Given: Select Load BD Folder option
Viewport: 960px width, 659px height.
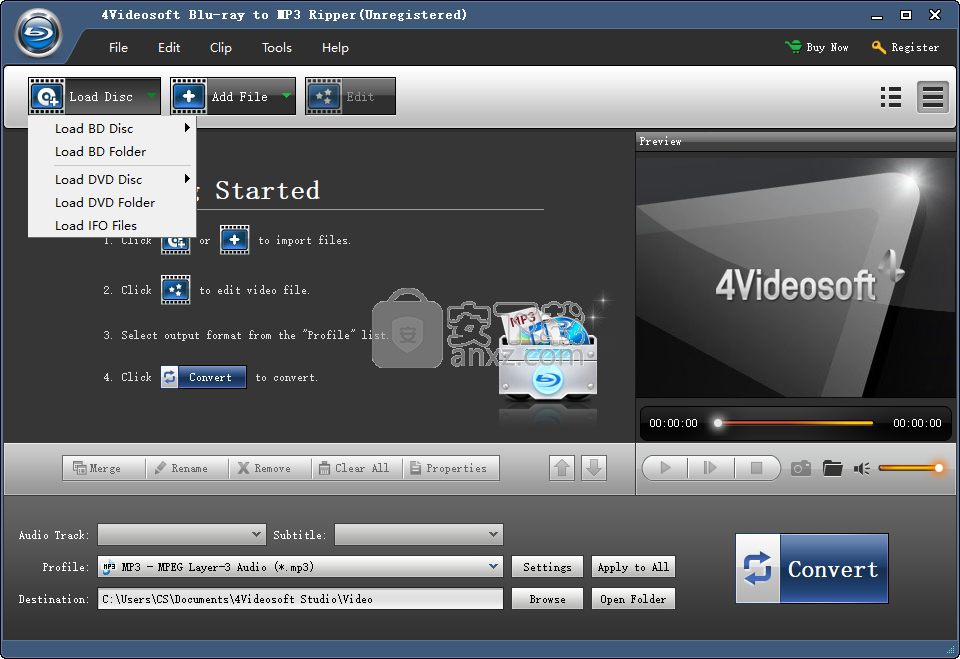Looking at the screenshot, I should (x=112, y=151).
